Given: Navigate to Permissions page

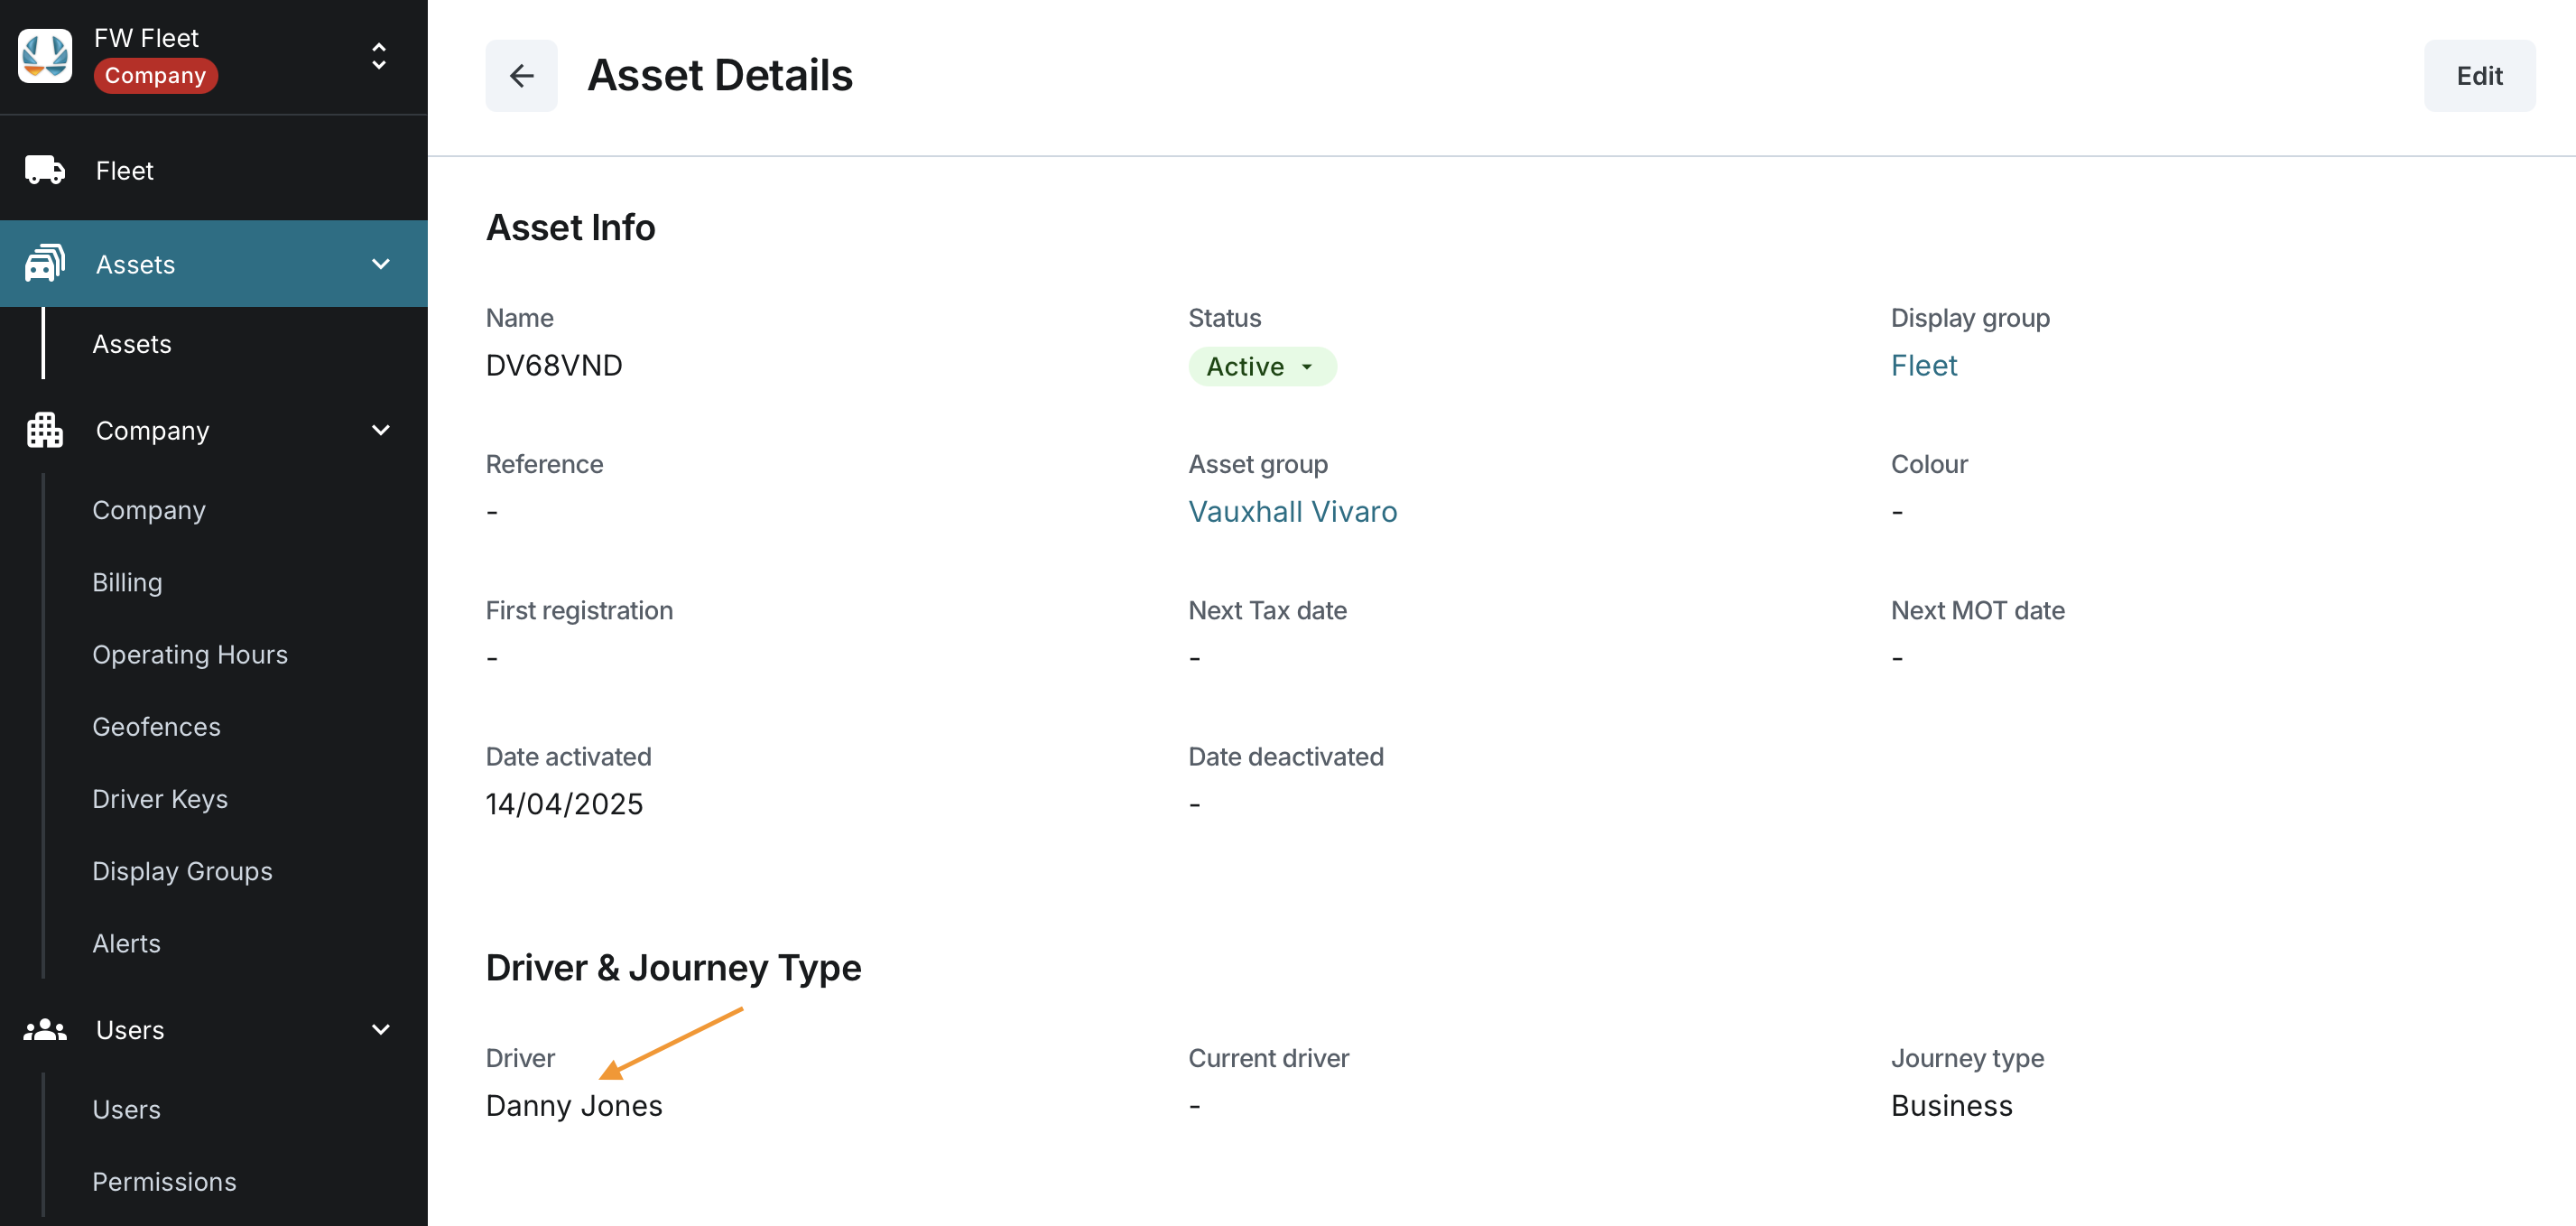Looking at the screenshot, I should pyautogui.click(x=164, y=1182).
